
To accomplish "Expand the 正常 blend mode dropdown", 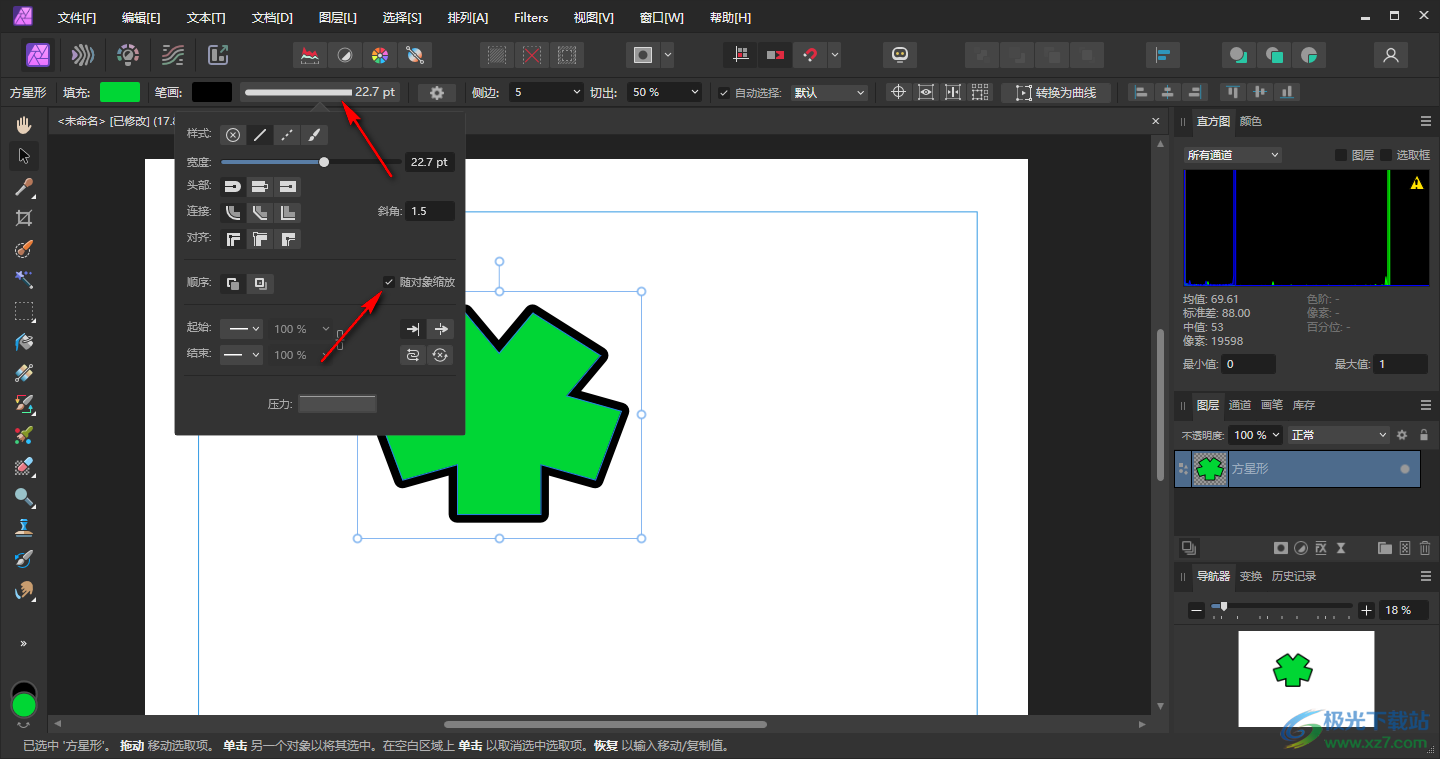I will click(x=1338, y=435).
